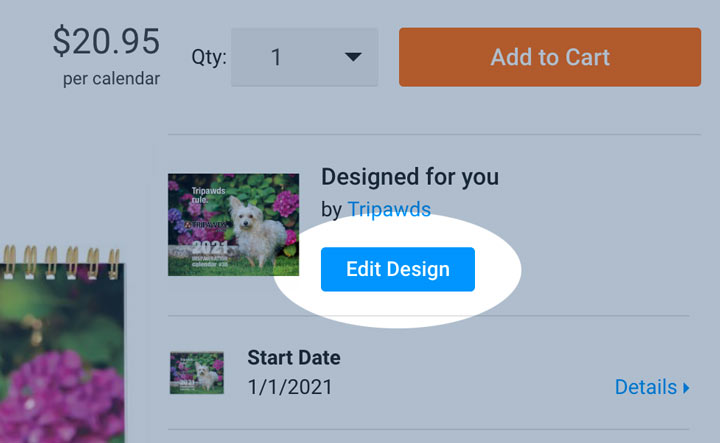Click the quantity value 1

point(276,57)
